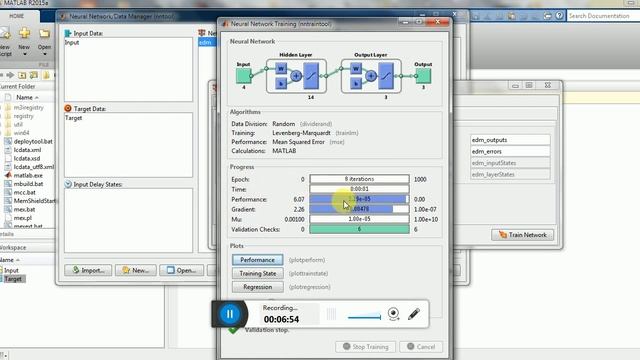Click the Input Data panel icon
640x360 pixels.
point(68,33)
